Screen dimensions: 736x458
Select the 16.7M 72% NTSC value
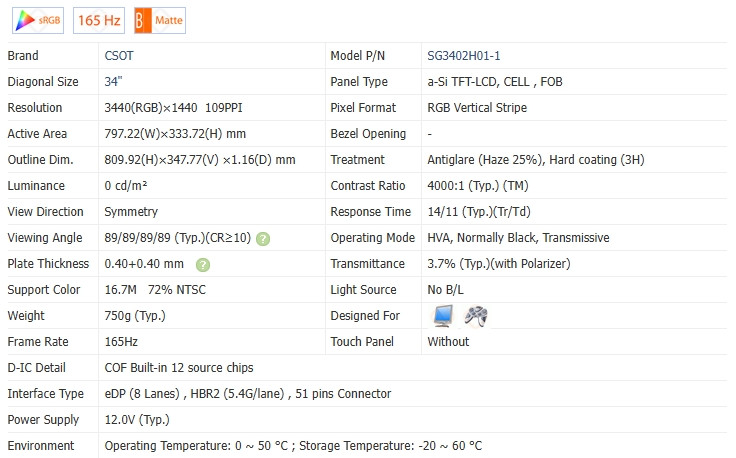(155, 290)
